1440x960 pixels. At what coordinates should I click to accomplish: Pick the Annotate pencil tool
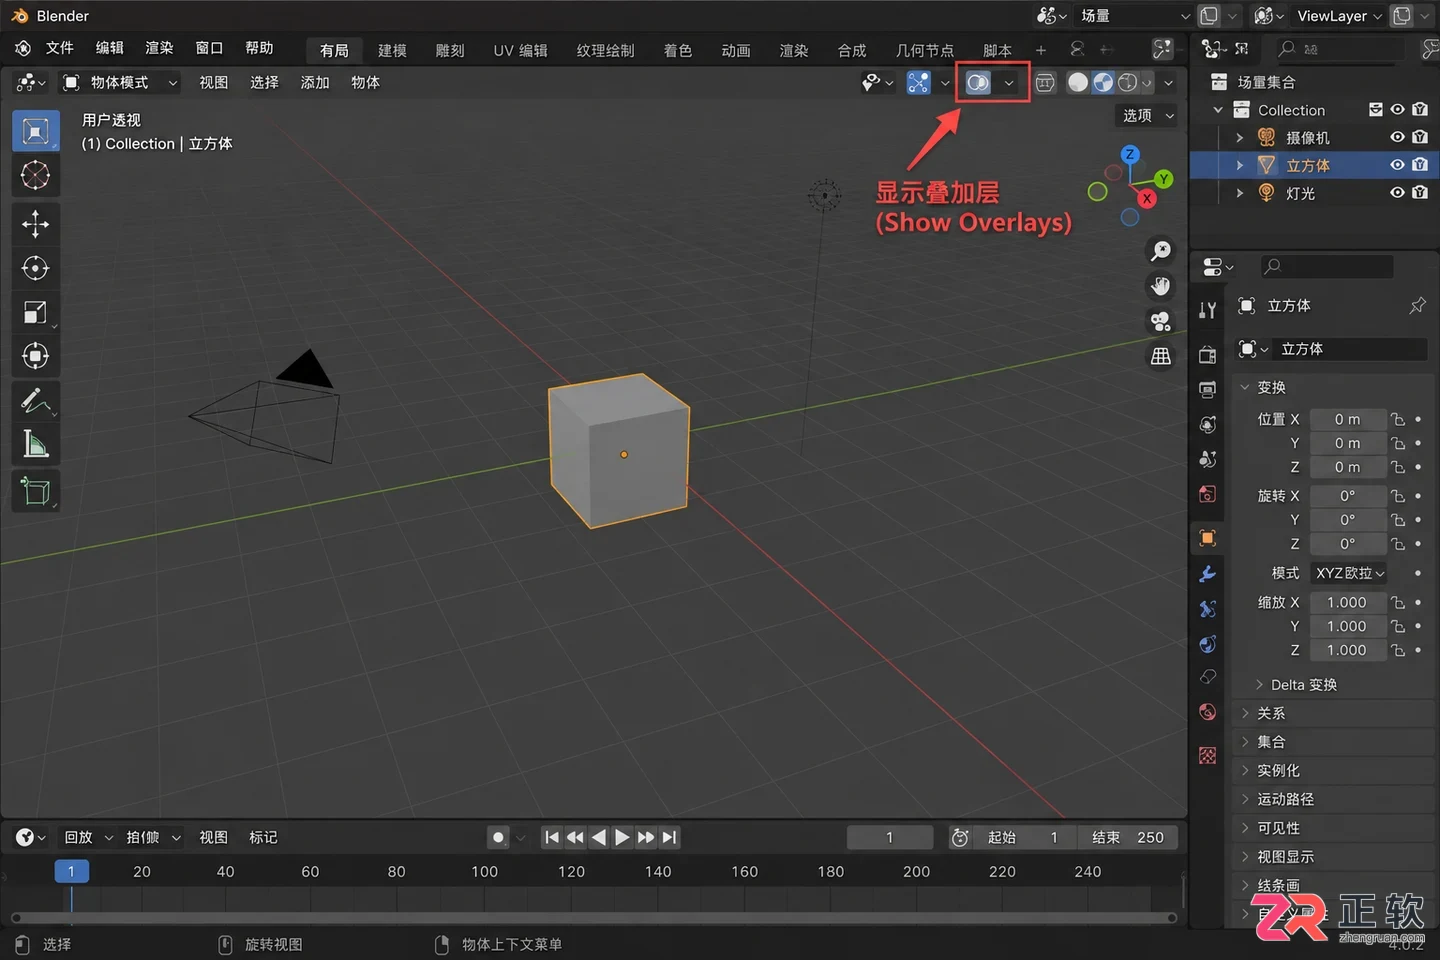[35, 401]
